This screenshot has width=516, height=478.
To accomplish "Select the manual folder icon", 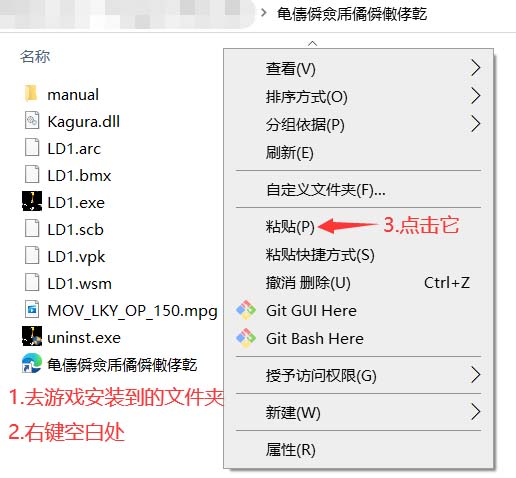I will point(32,94).
